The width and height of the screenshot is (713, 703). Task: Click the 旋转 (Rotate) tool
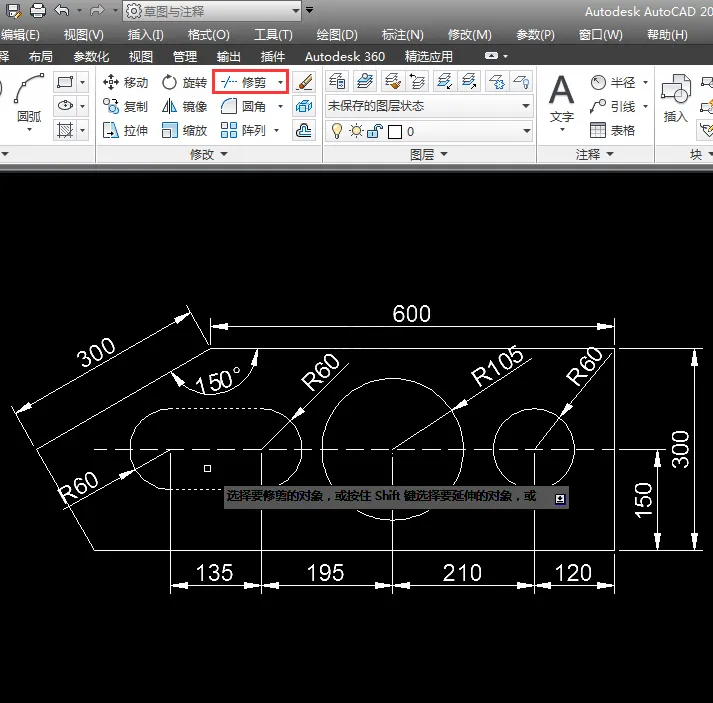[184, 82]
